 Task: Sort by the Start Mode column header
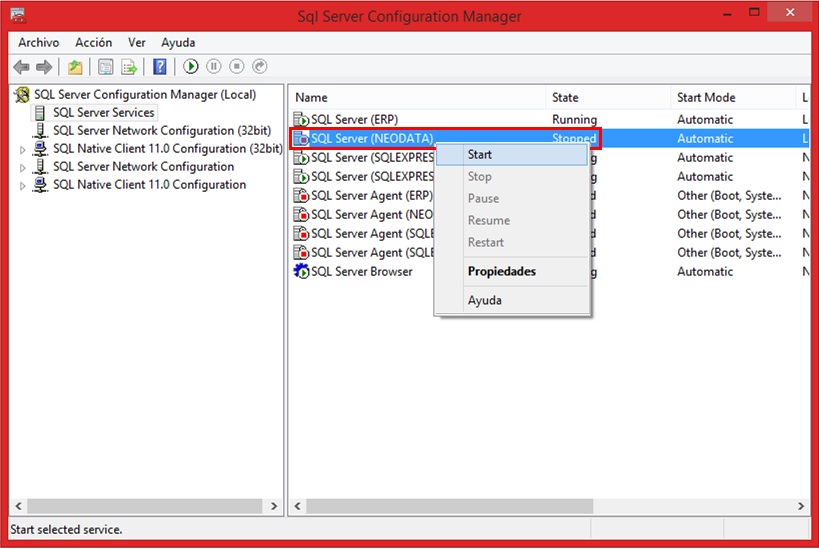click(x=733, y=98)
